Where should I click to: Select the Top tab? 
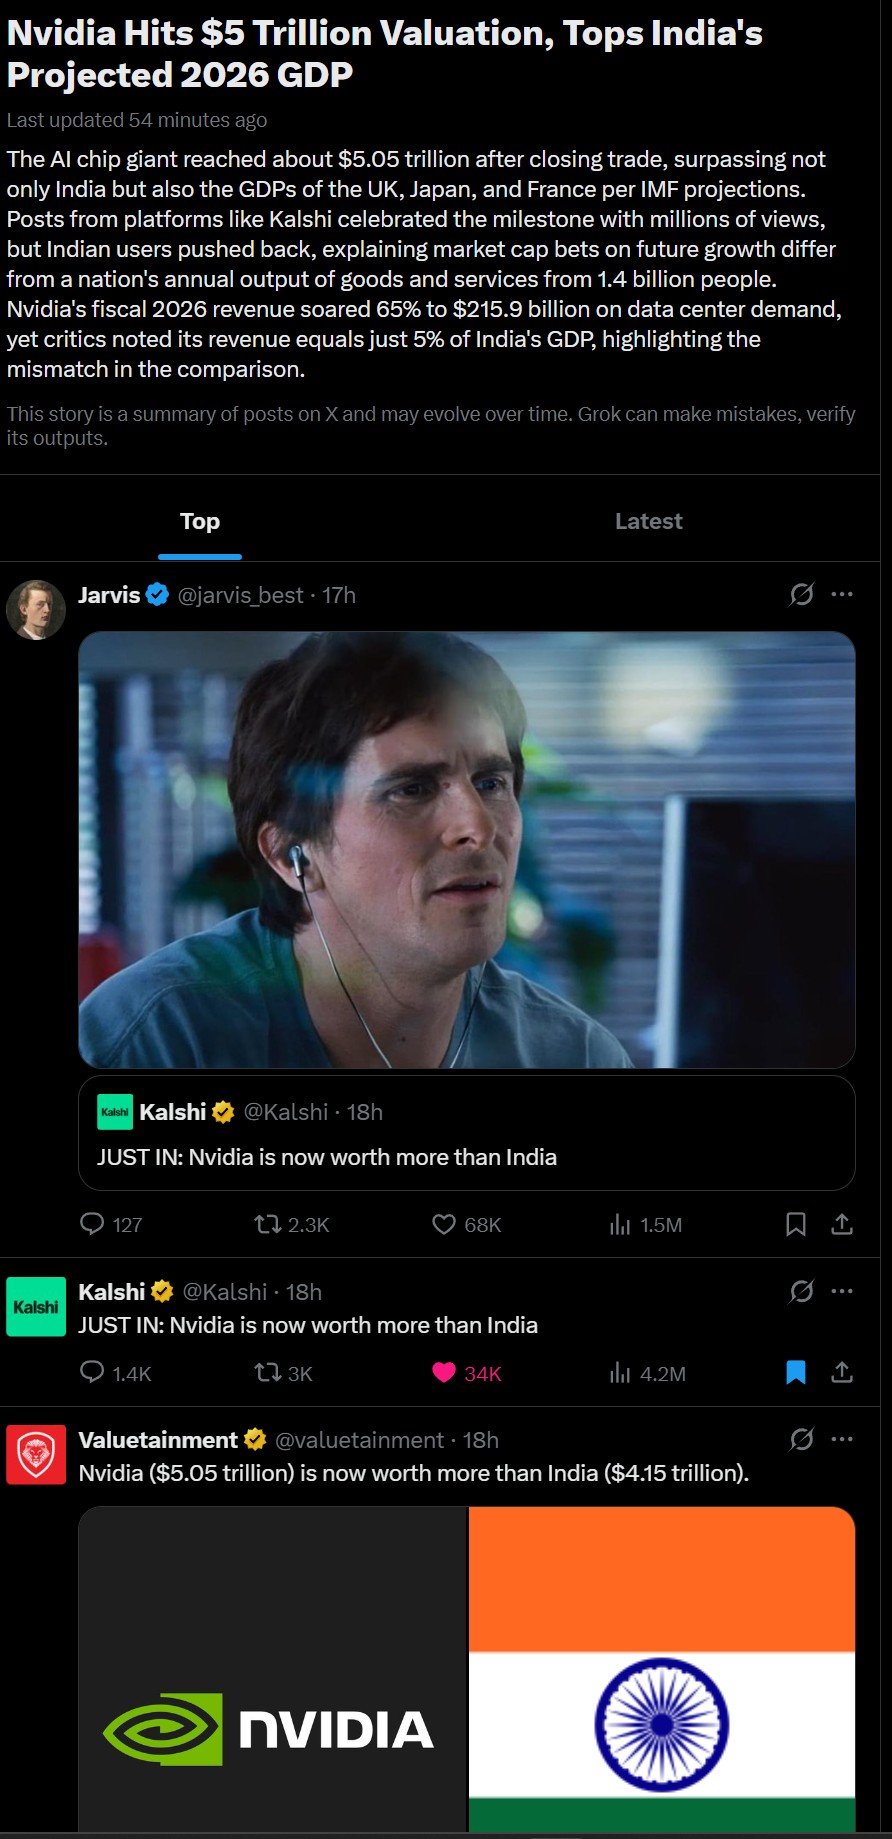pyautogui.click(x=200, y=521)
